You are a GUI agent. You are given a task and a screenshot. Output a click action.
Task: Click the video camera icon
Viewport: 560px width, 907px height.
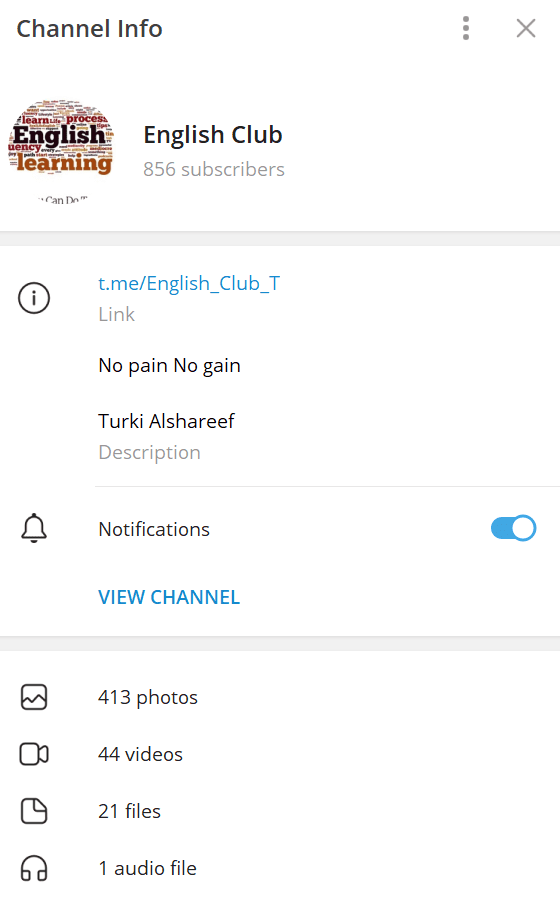pos(34,754)
